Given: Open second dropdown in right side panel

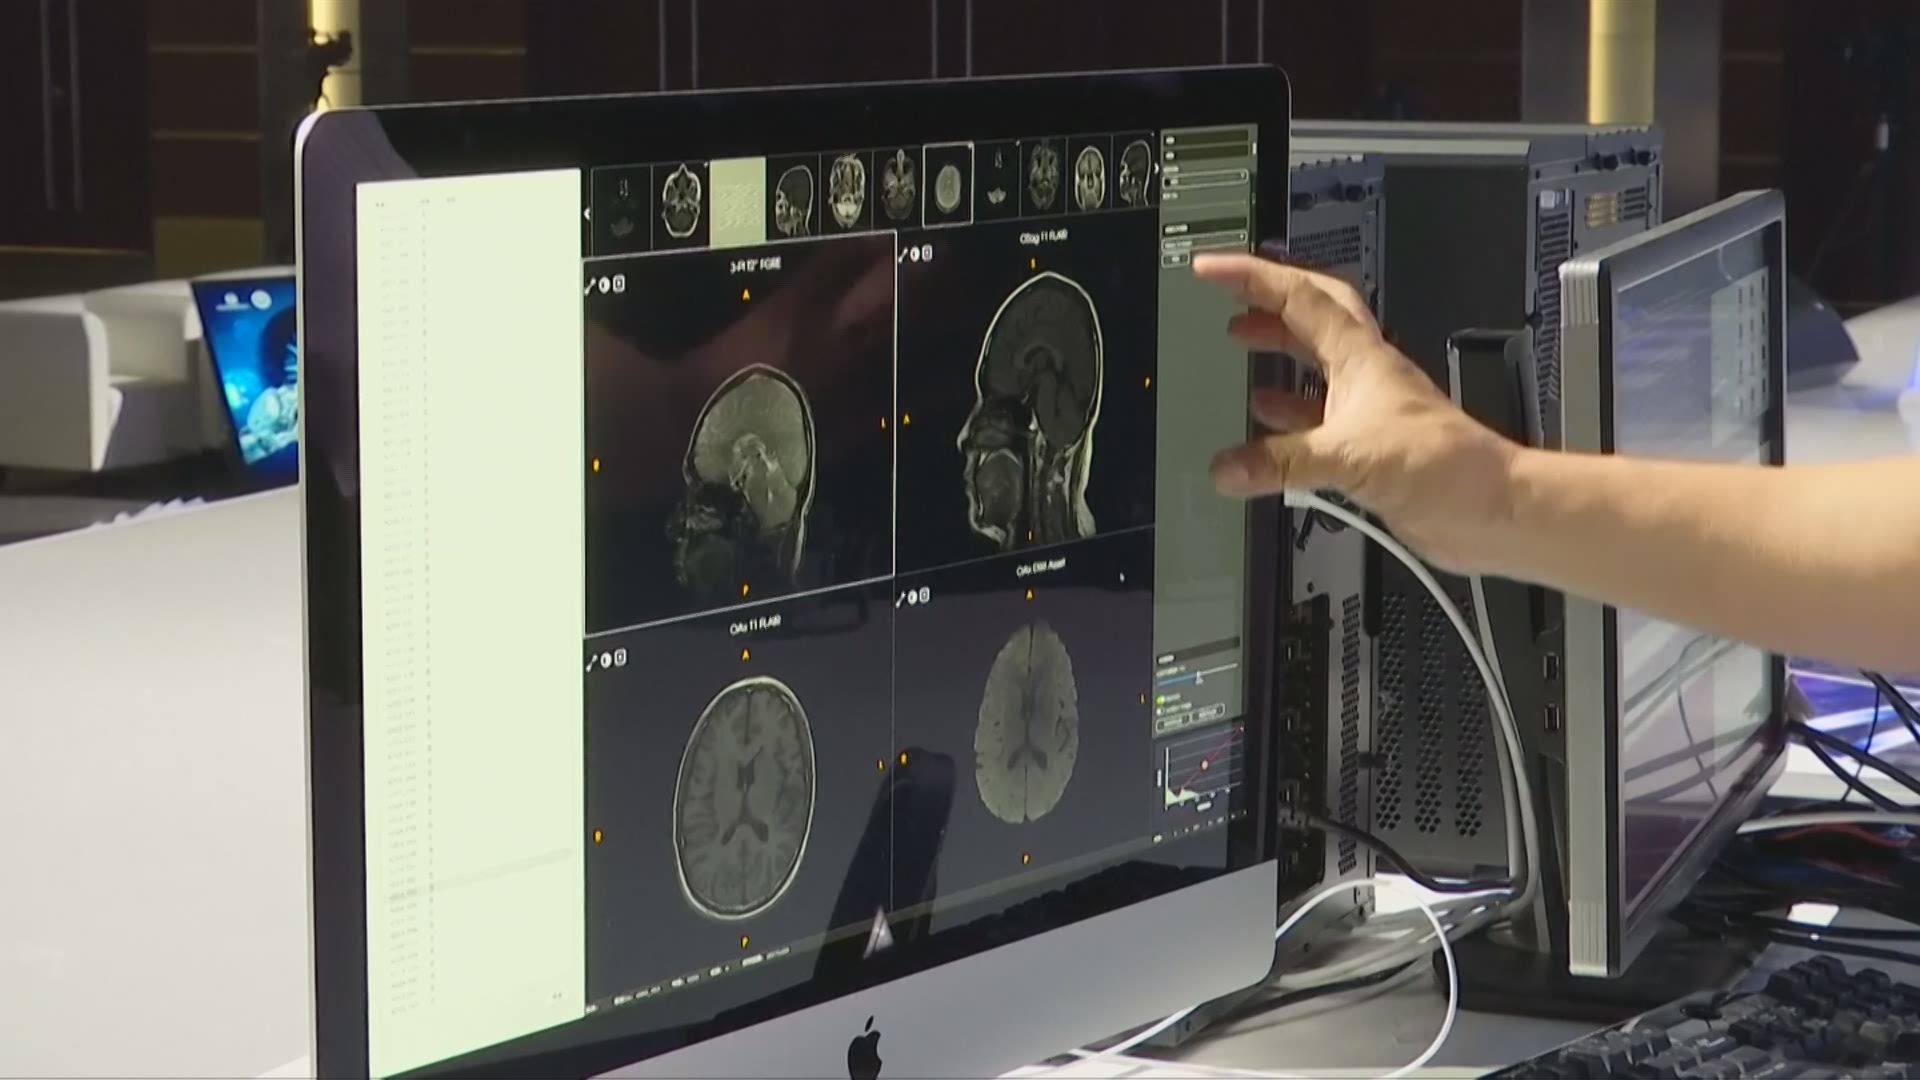Looking at the screenshot, I should pyautogui.click(x=1204, y=241).
